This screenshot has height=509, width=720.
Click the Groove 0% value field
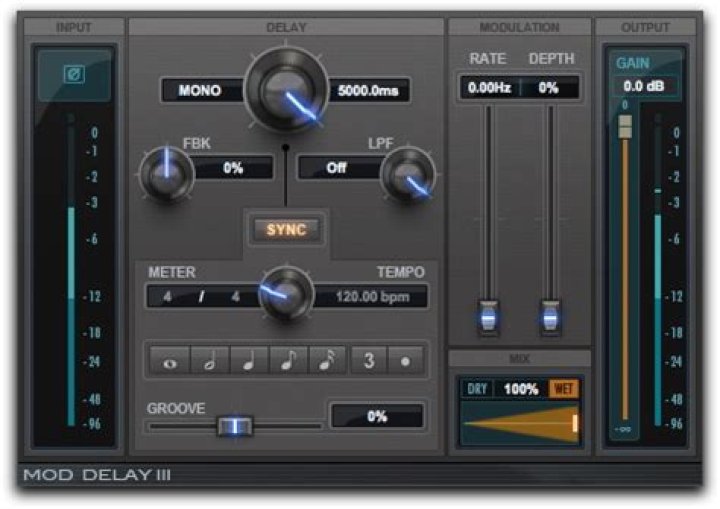pos(377,416)
